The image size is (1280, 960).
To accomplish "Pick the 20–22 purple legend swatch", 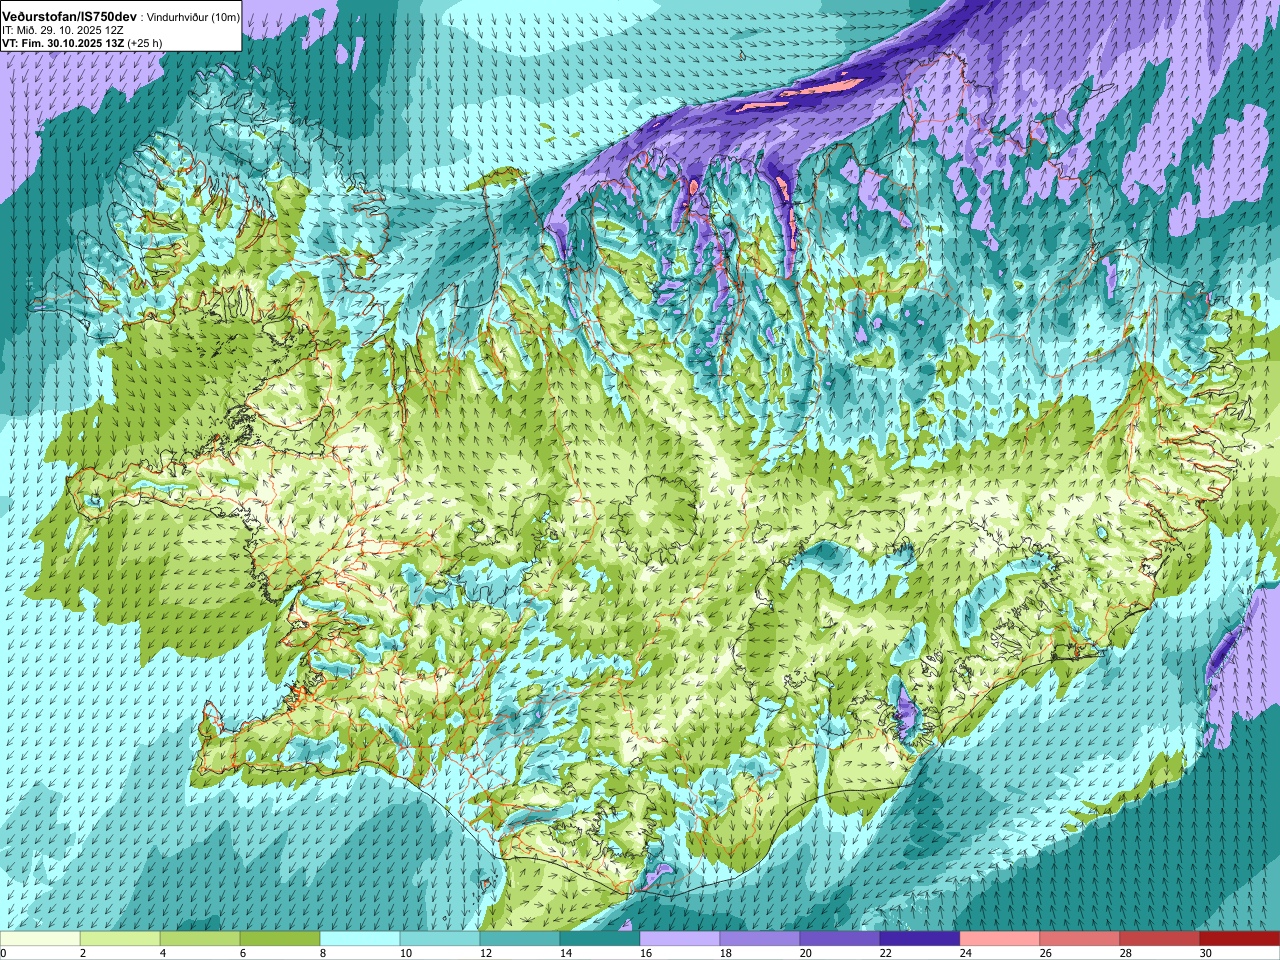I will [840, 939].
